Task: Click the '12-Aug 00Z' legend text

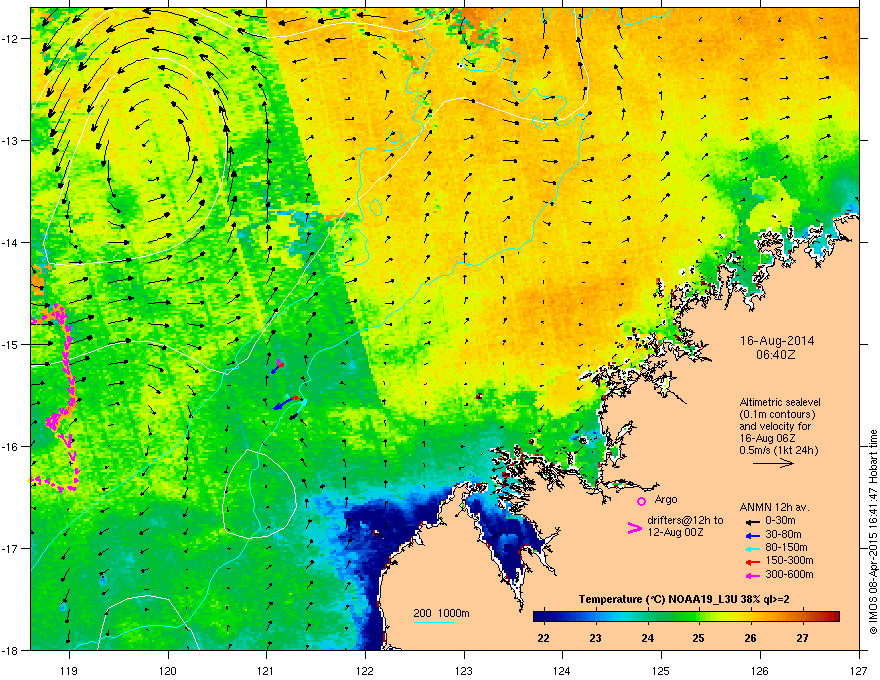Action: 675,532
